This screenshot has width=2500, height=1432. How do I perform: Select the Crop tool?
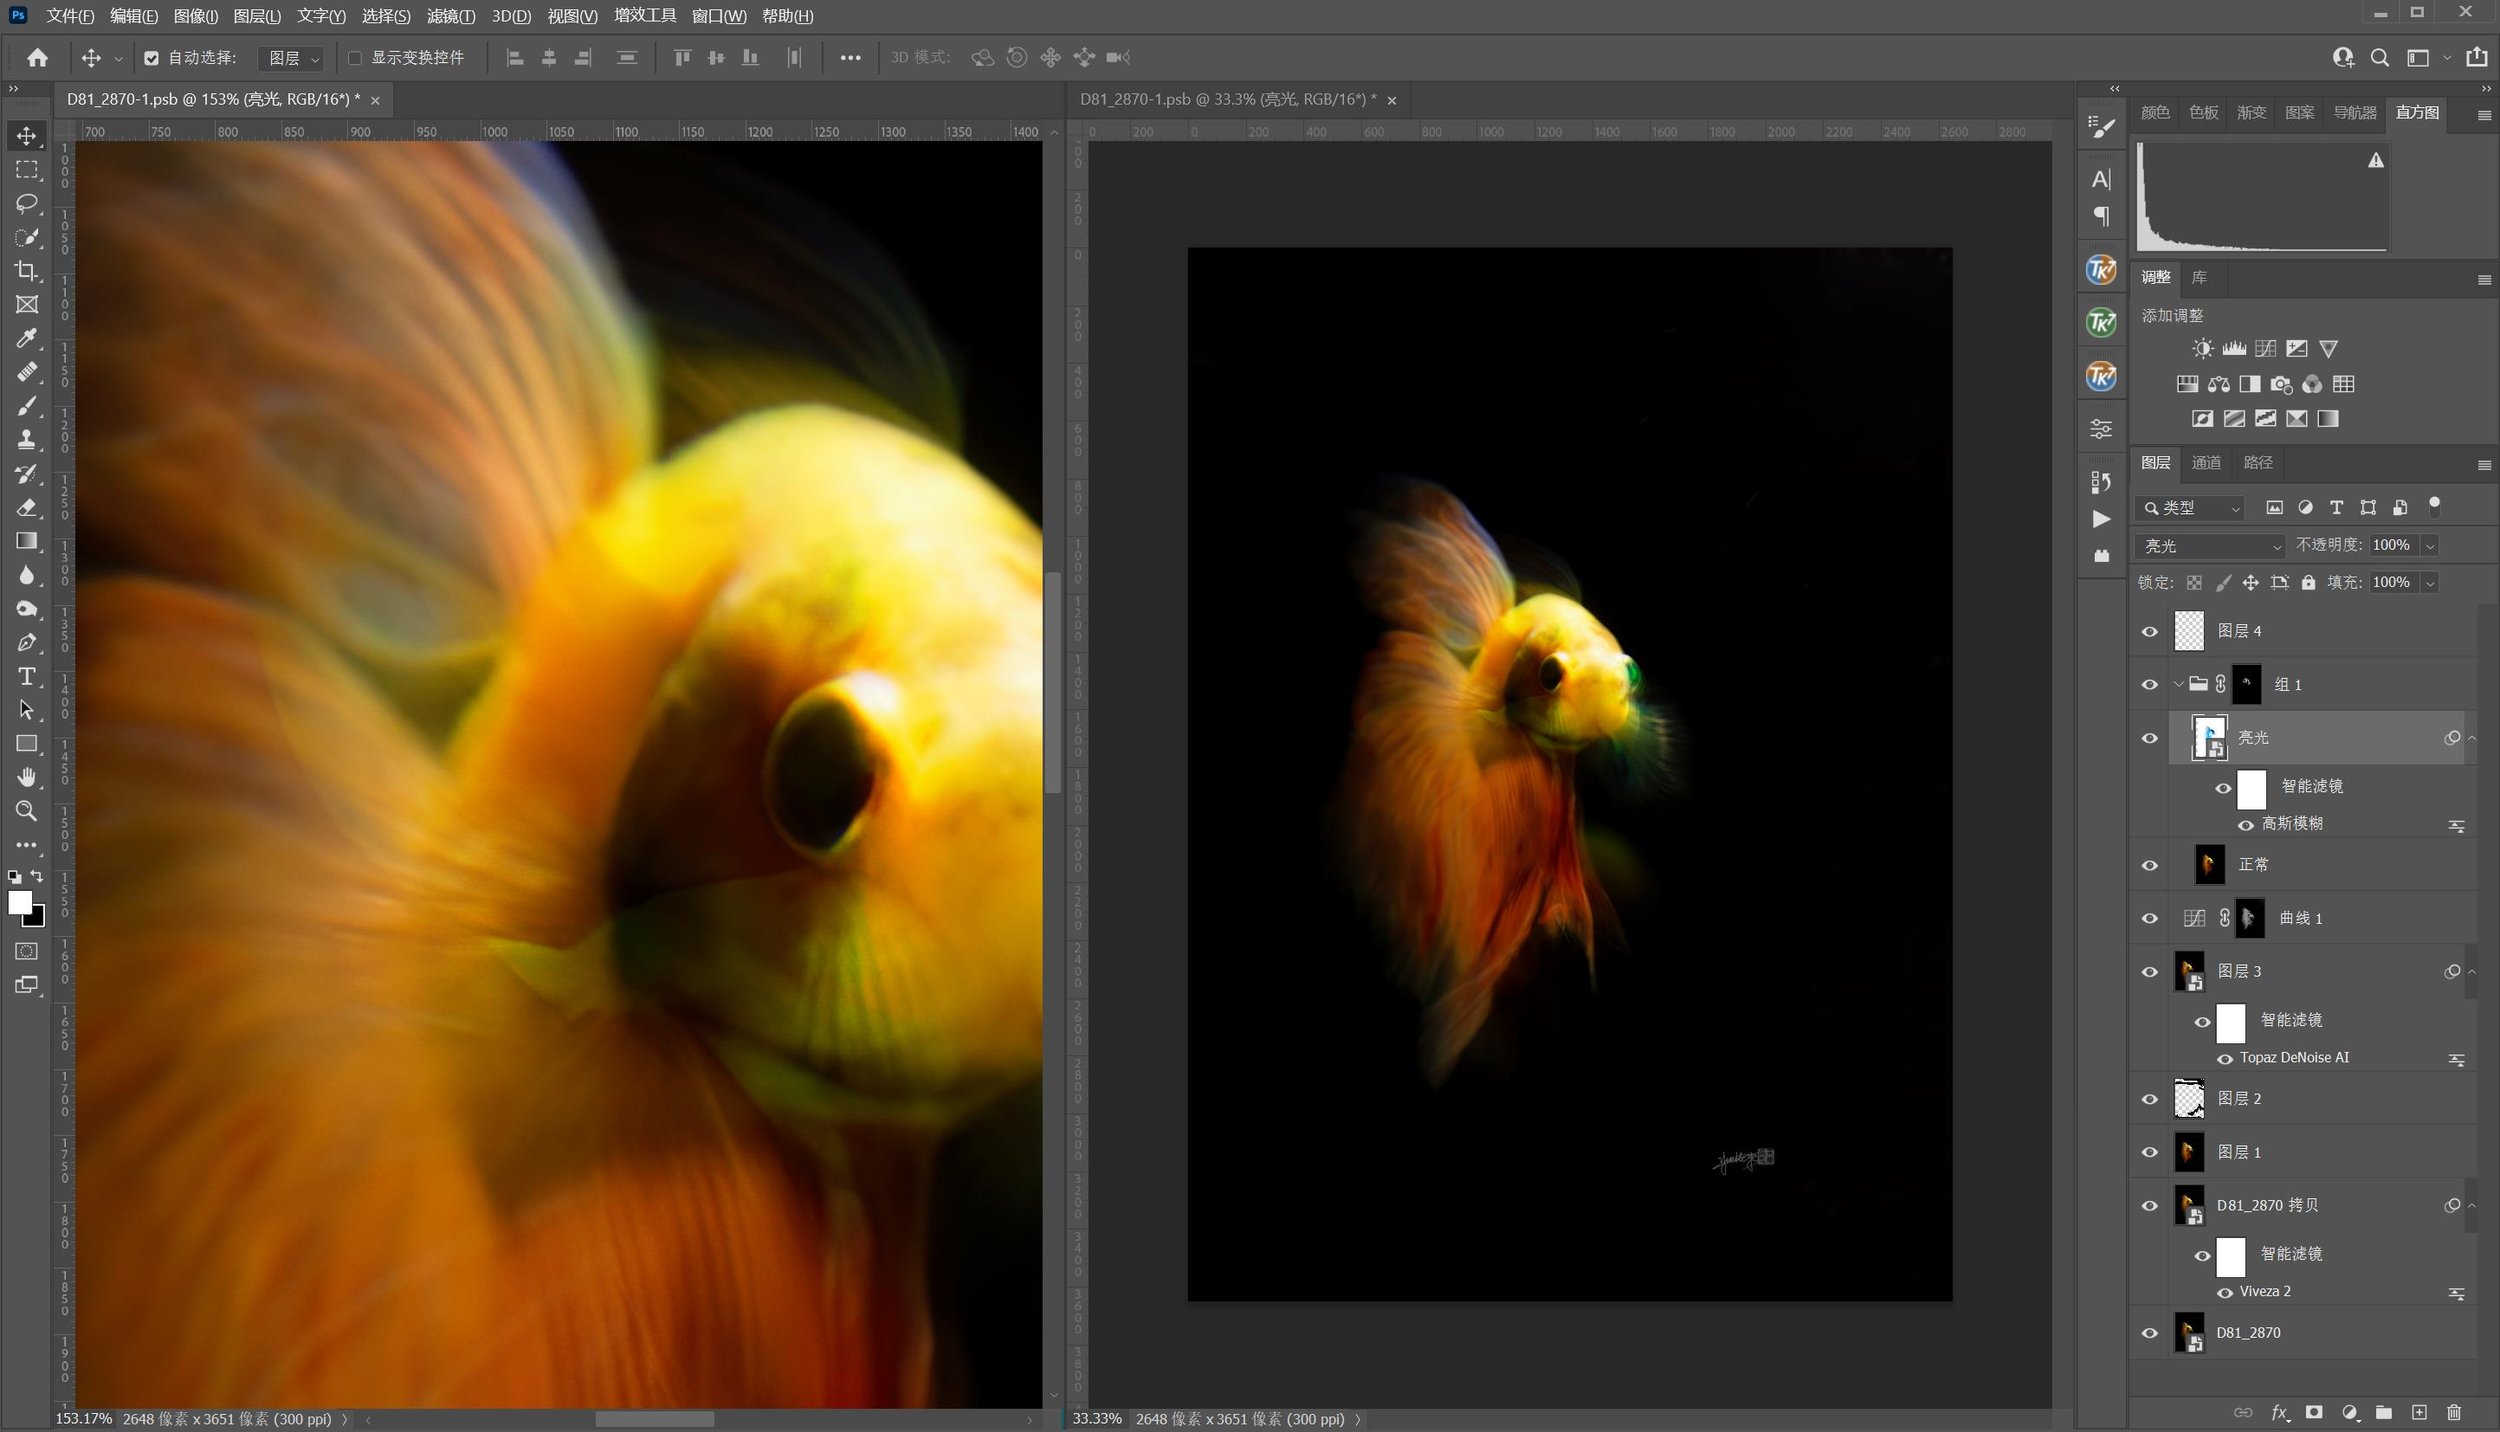point(27,271)
